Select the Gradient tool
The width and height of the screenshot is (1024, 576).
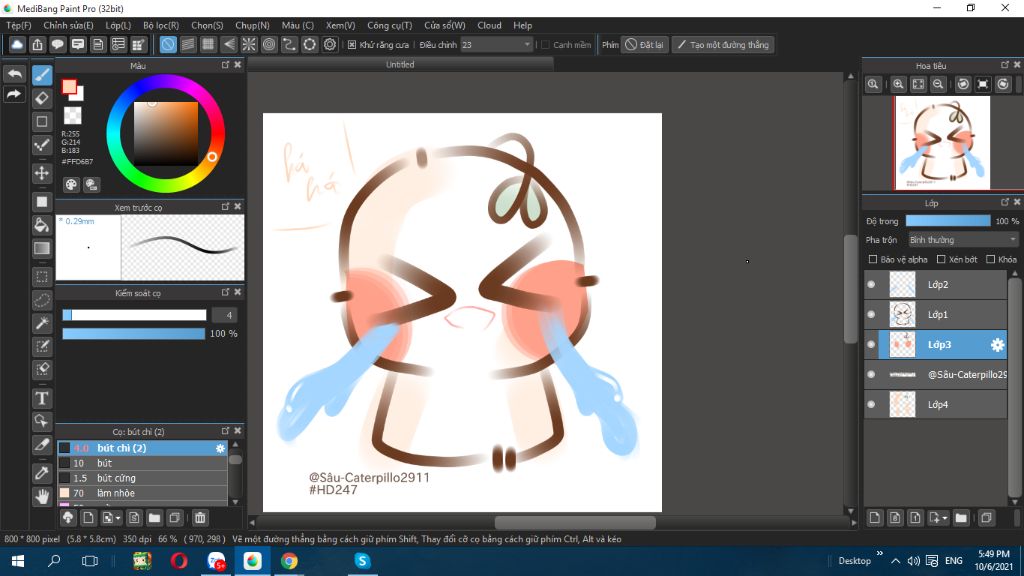42,248
